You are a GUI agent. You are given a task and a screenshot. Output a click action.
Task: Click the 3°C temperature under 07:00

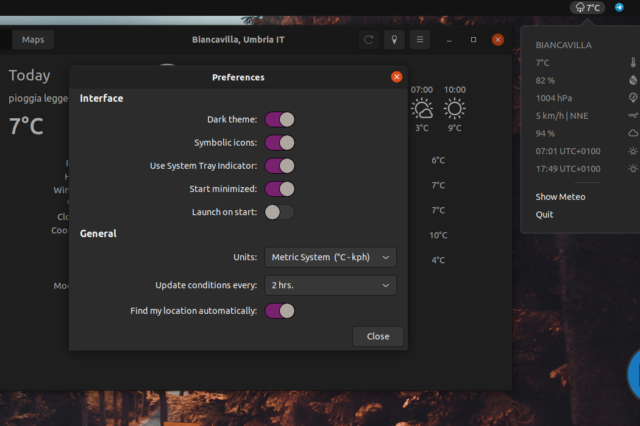click(422, 128)
